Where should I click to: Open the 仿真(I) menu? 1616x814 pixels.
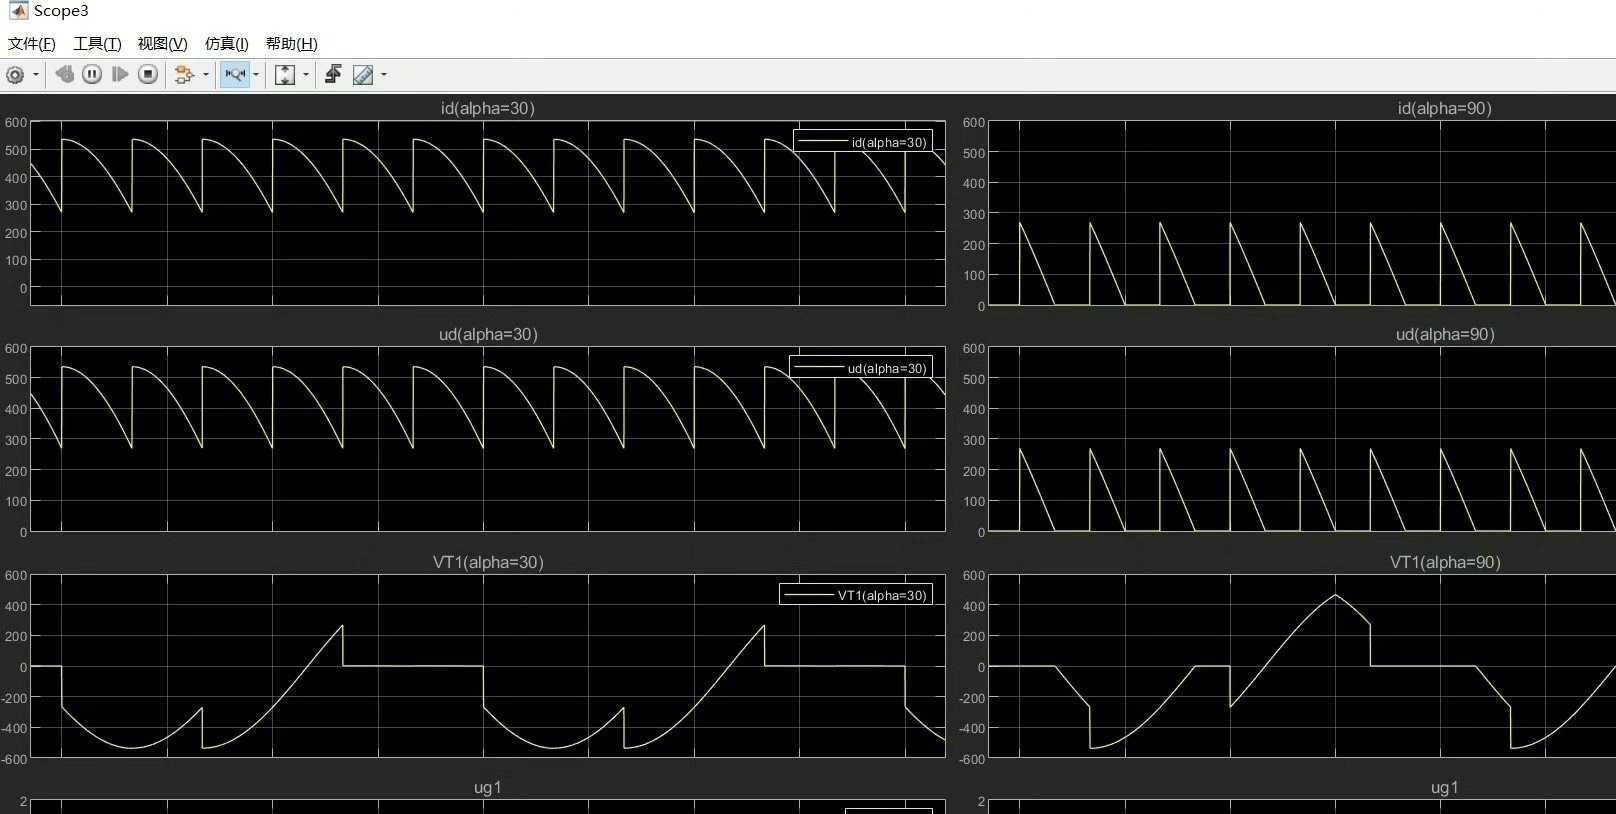pos(226,44)
